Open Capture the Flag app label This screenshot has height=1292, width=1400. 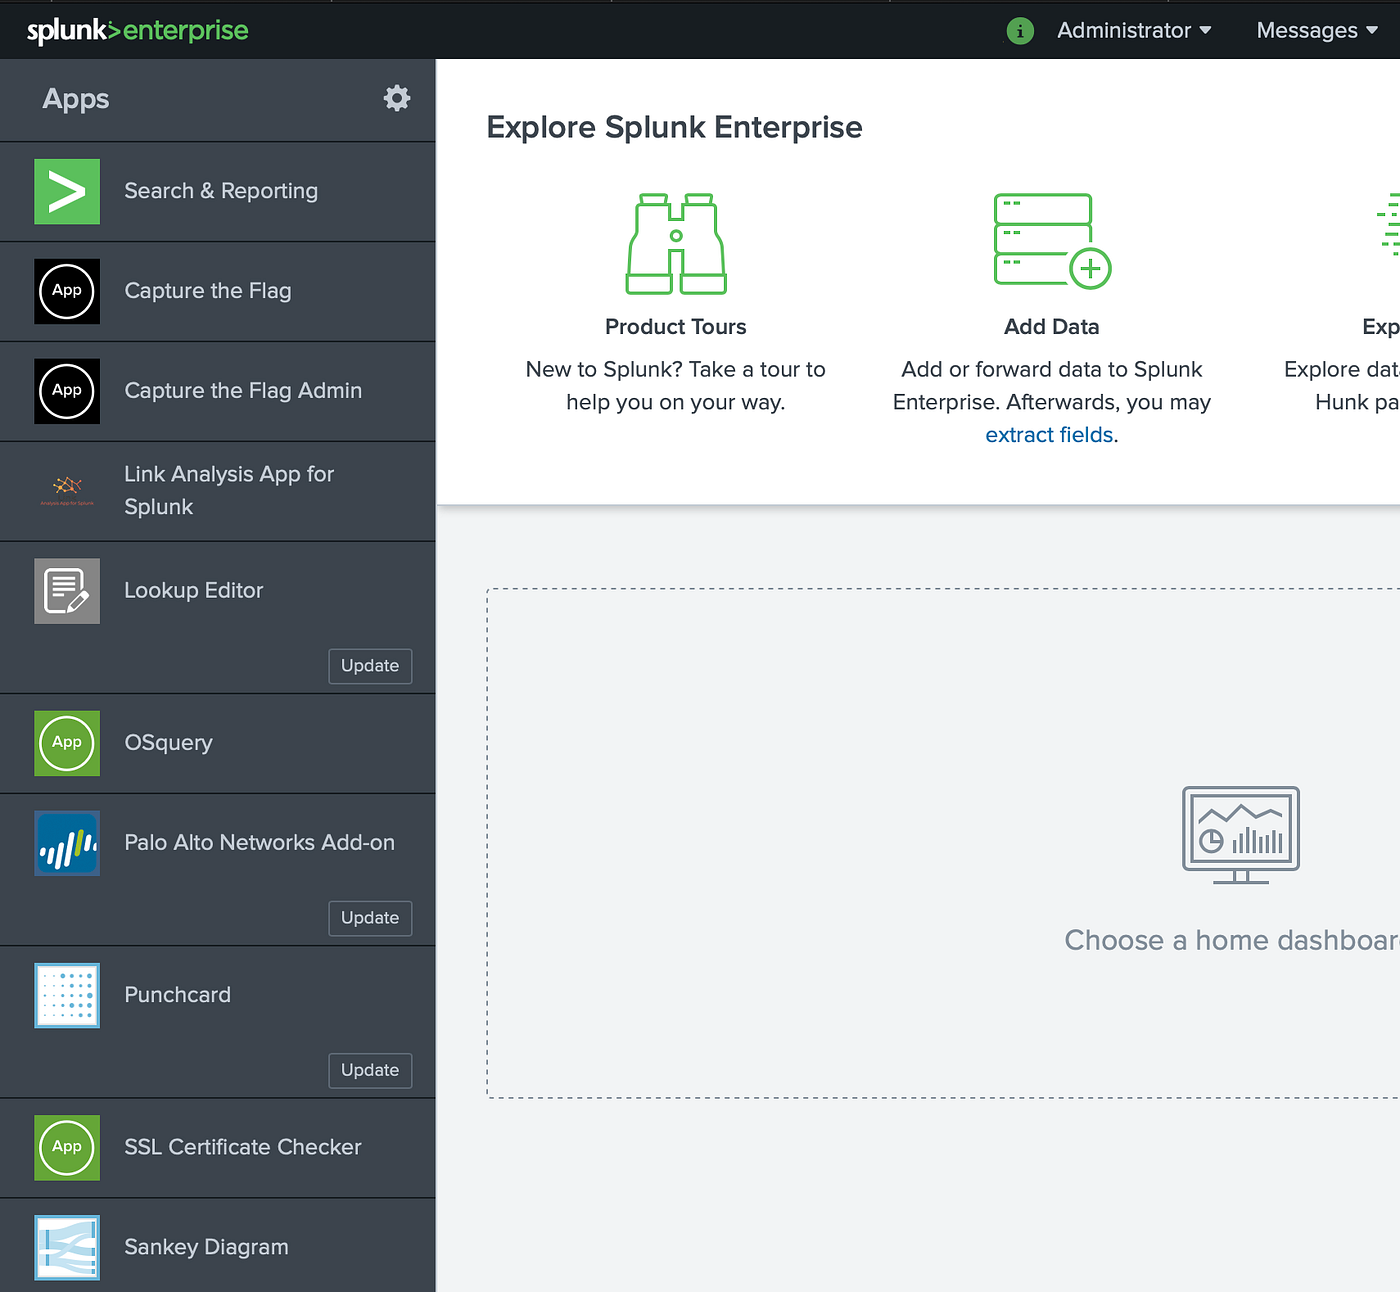click(208, 291)
